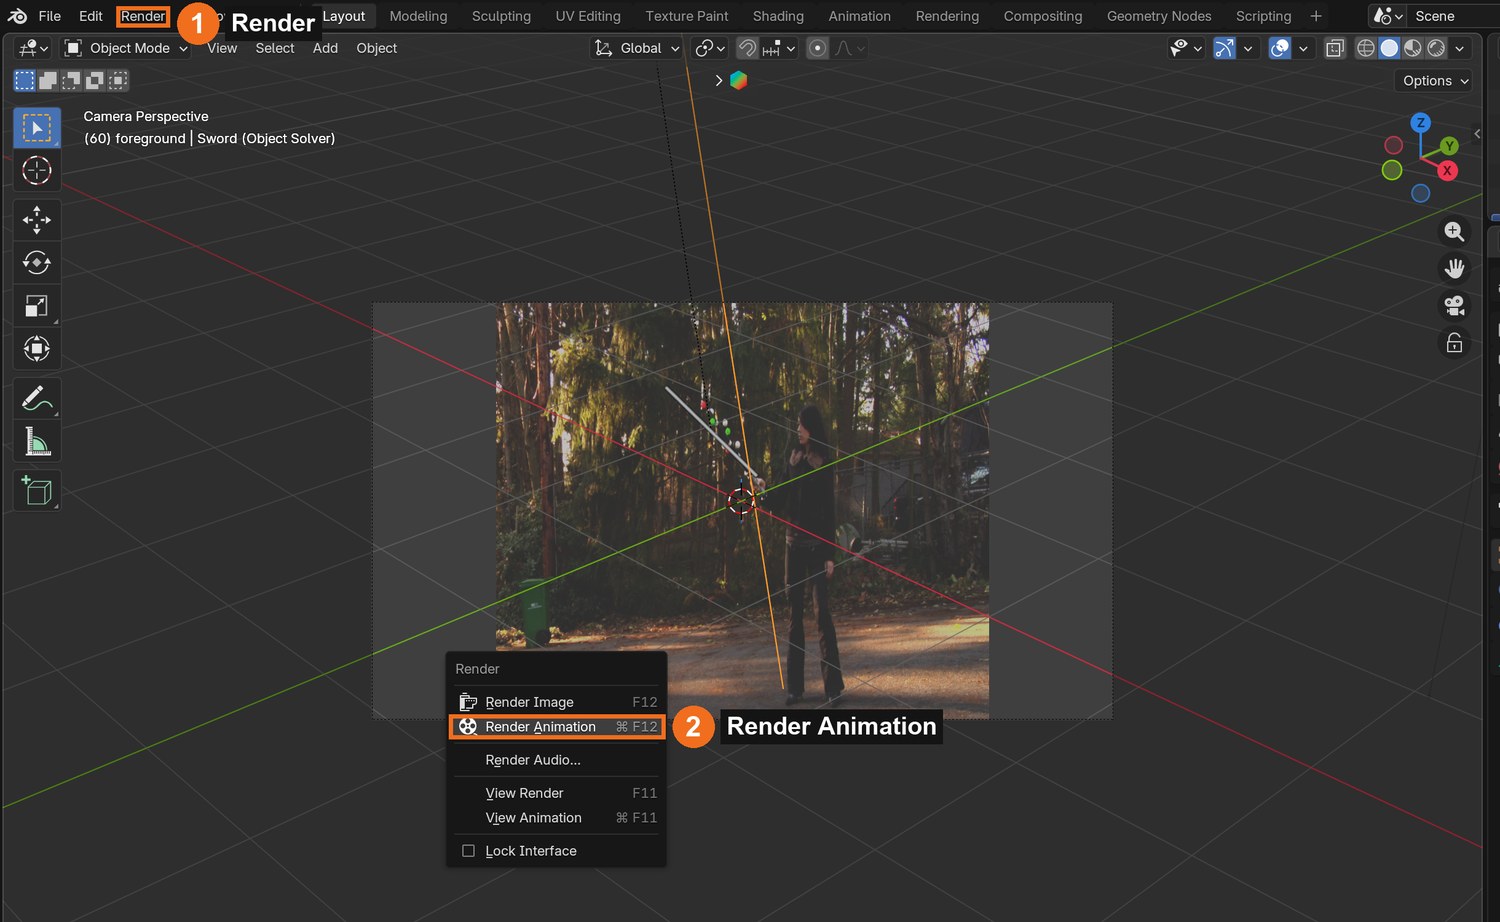This screenshot has height=922, width=1500.
Task: Click the Y axis on navigation gizmo
Action: pyautogui.click(x=1449, y=146)
